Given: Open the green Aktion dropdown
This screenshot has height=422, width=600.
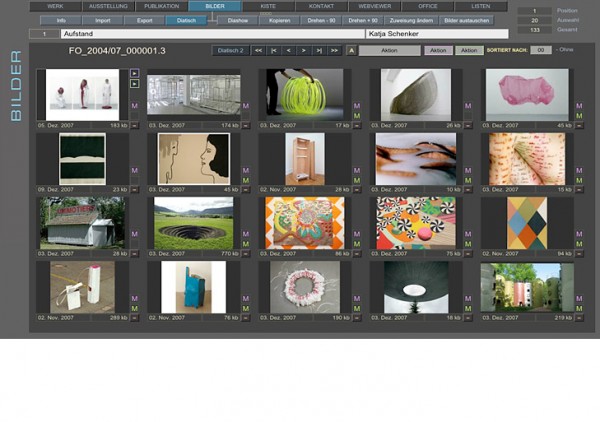Looking at the screenshot, I should click(468, 50).
